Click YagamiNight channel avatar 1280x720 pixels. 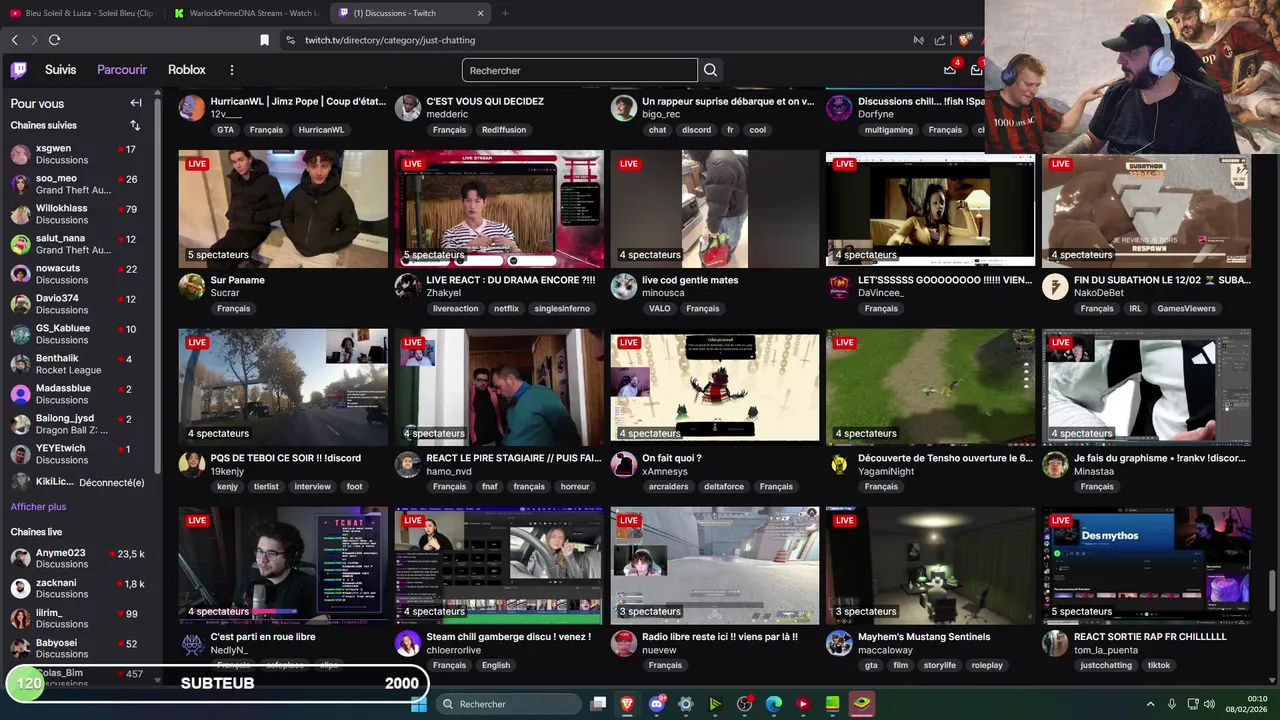839,465
